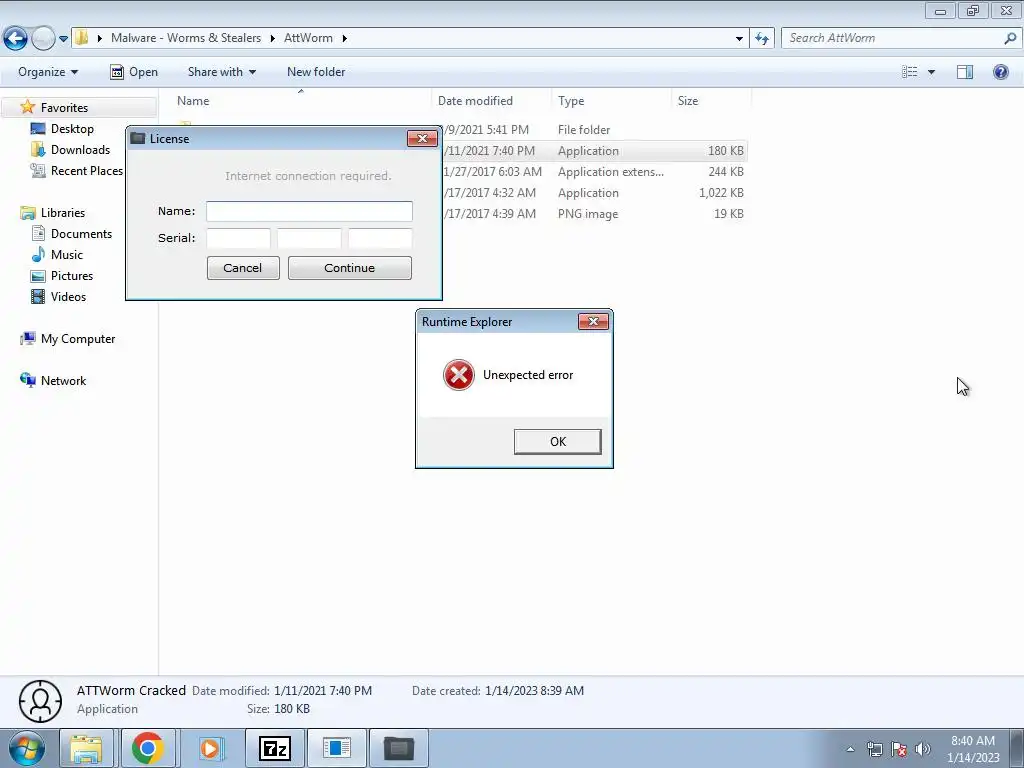Select Libraries in the navigation pane
The height and width of the screenshot is (768, 1024).
63,213
